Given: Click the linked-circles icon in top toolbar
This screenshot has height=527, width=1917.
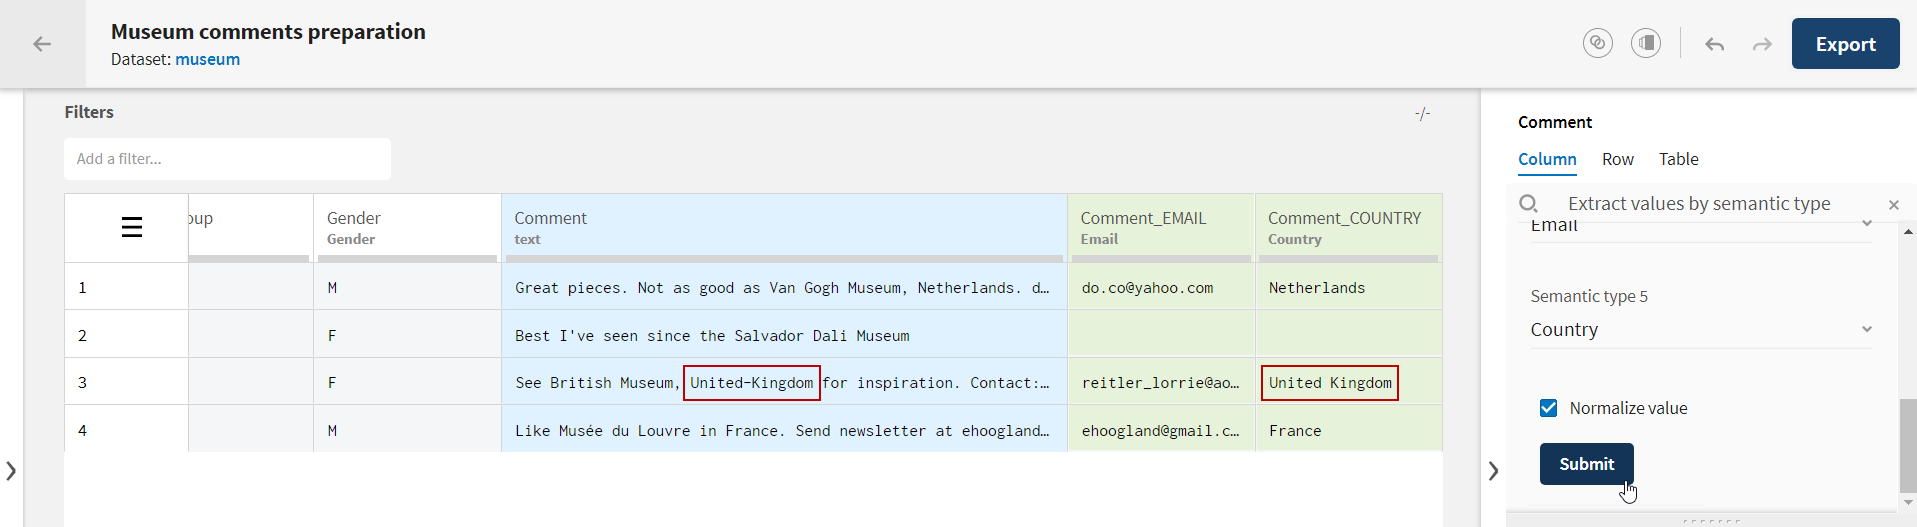Looking at the screenshot, I should pyautogui.click(x=1597, y=43).
